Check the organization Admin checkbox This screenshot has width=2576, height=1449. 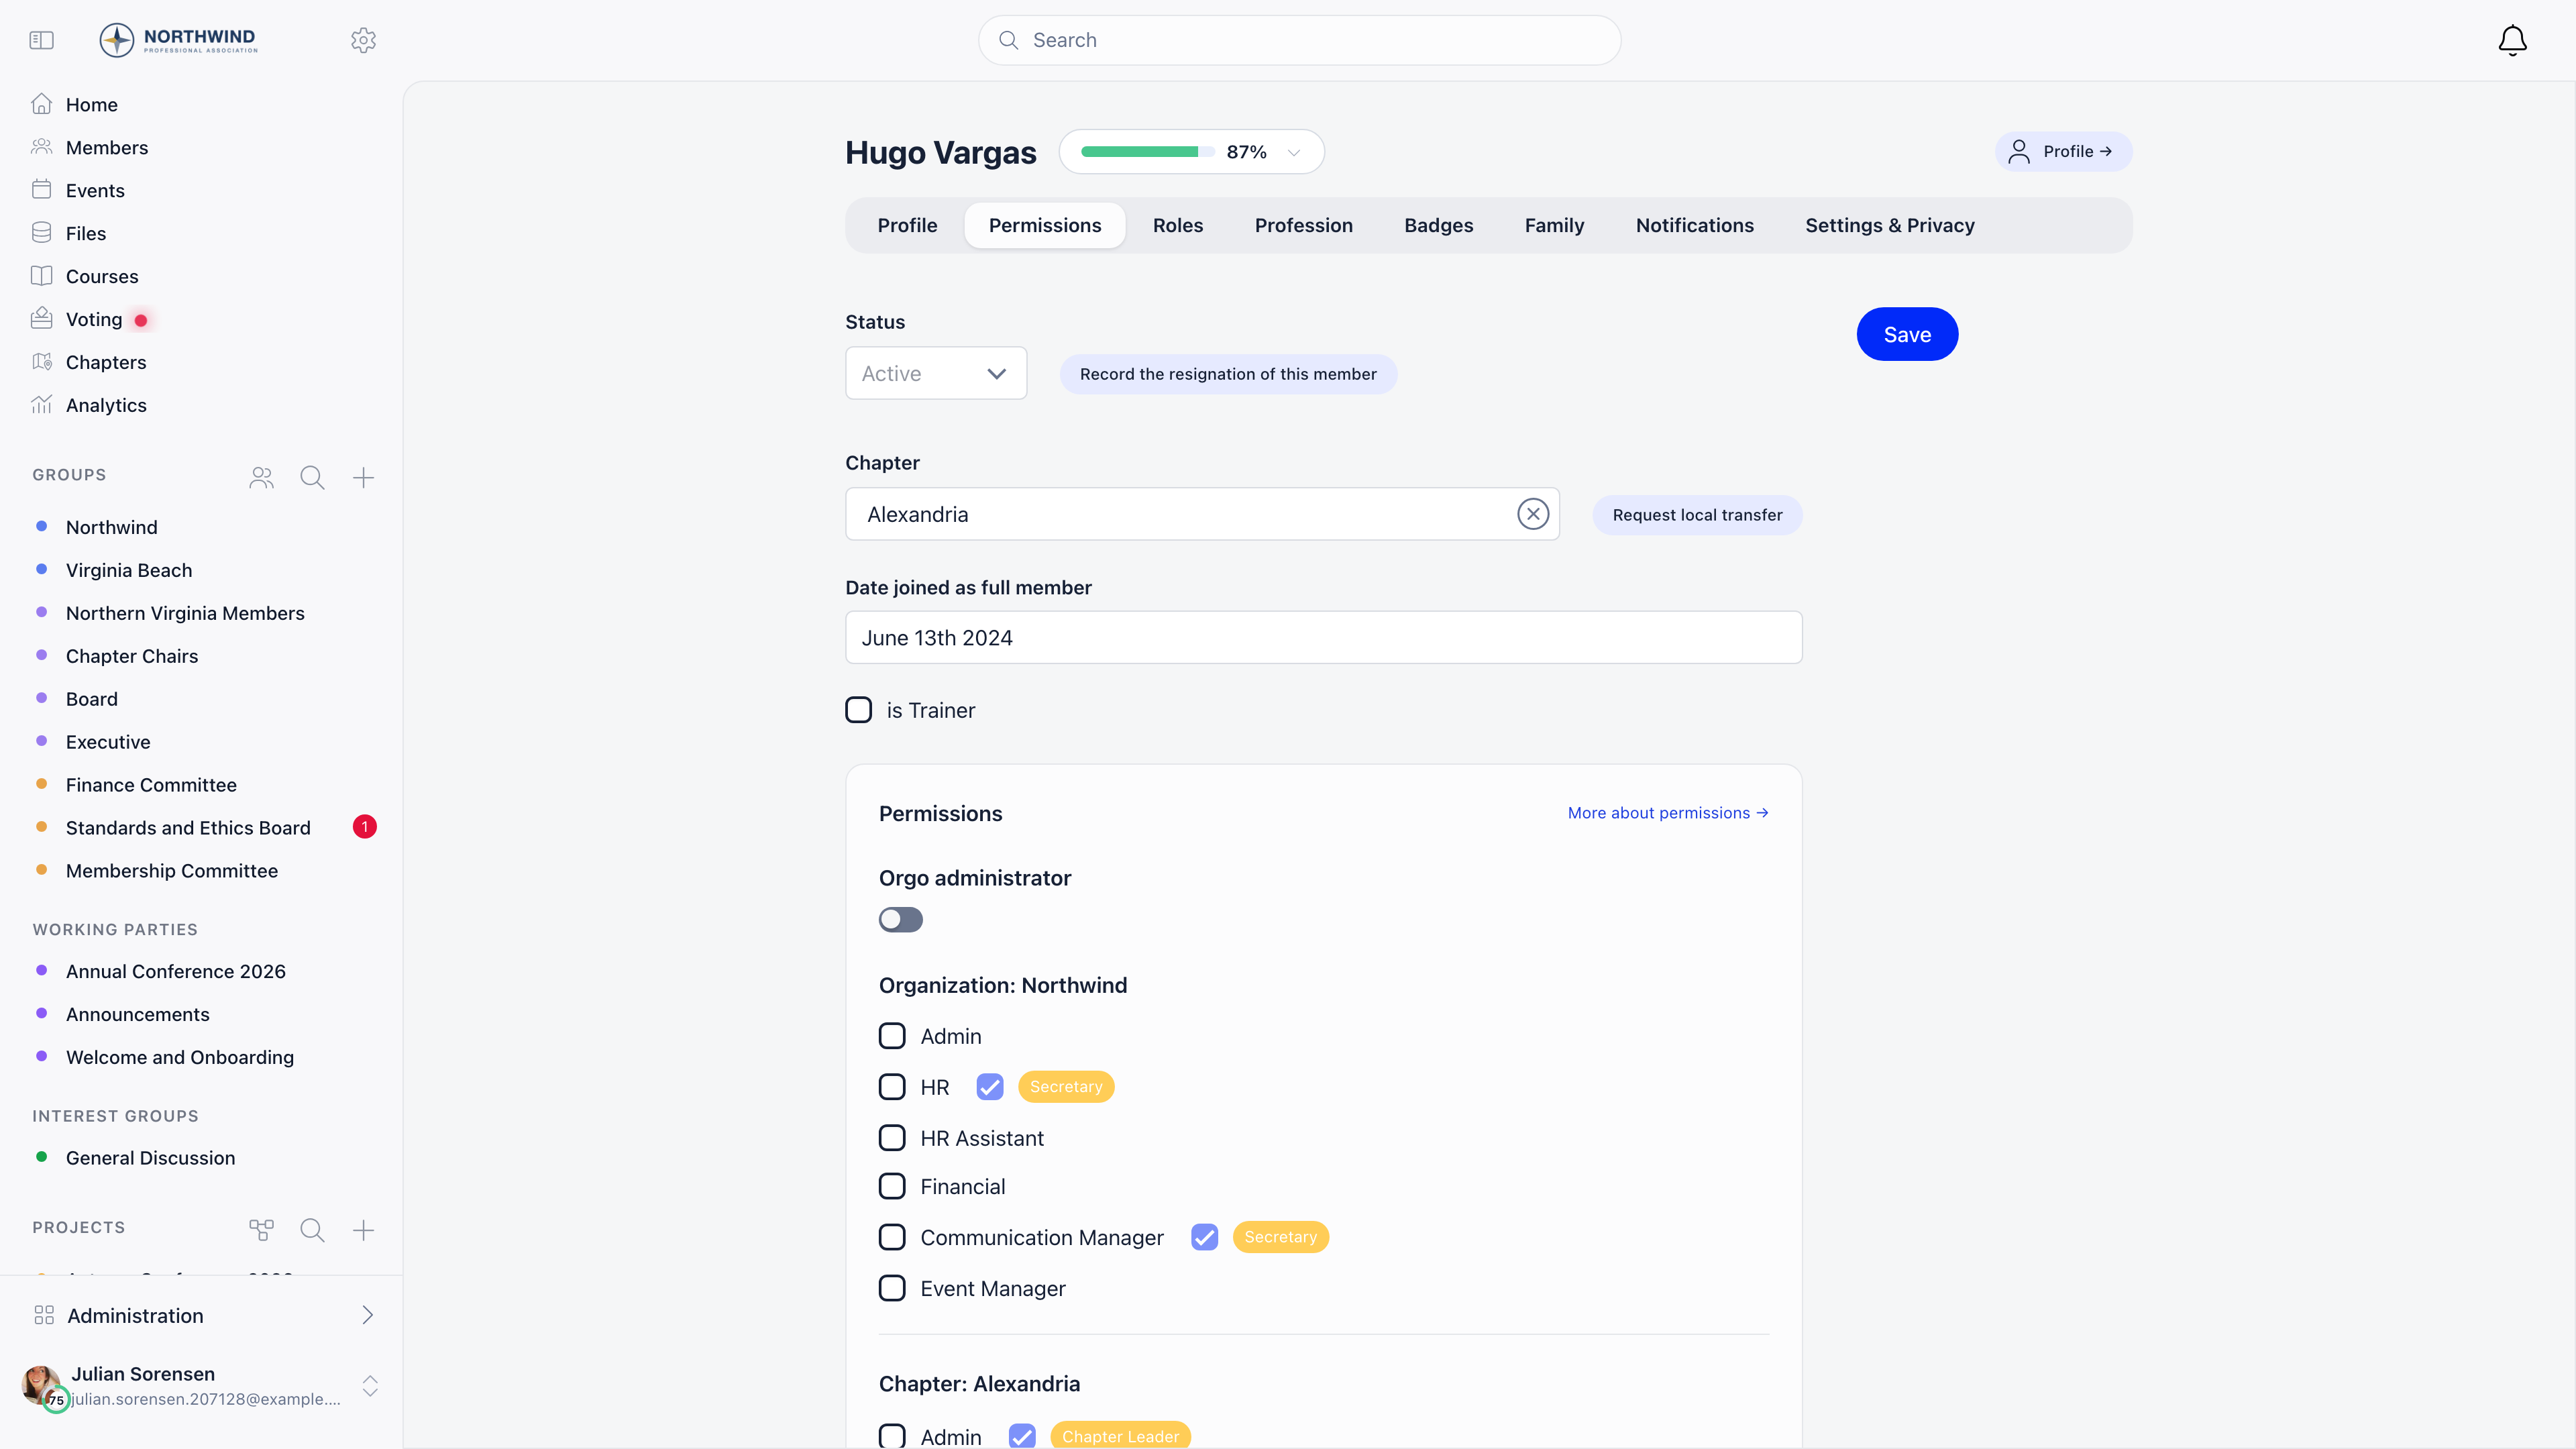tap(892, 1036)
